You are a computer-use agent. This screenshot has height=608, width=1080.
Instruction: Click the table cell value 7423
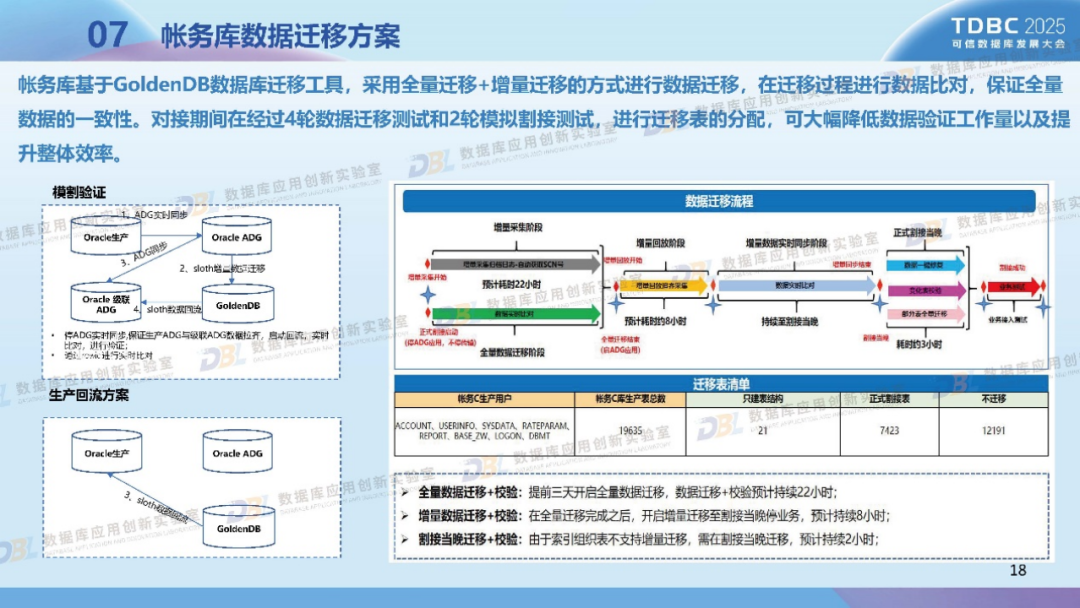[x=889, y=430]
